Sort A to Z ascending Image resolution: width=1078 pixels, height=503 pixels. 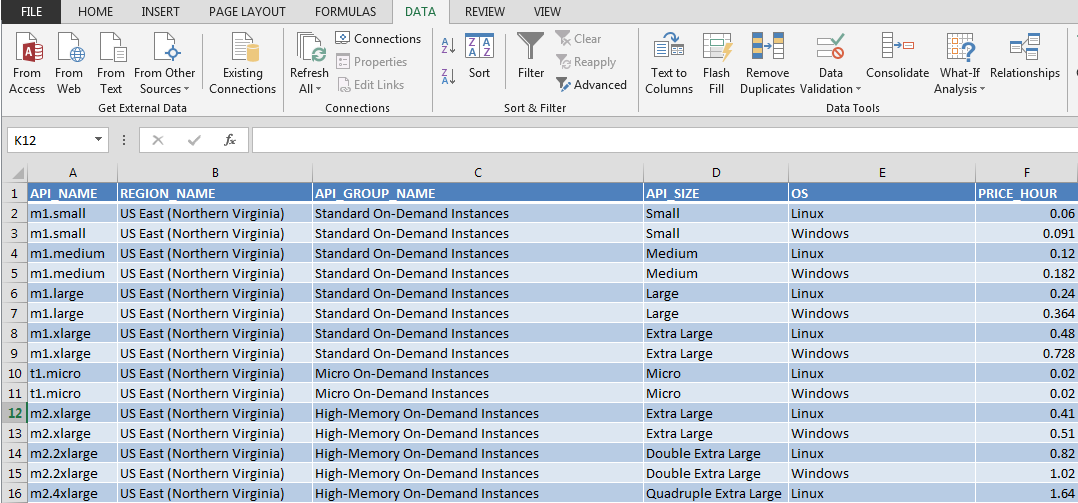(x=448, y=46)
